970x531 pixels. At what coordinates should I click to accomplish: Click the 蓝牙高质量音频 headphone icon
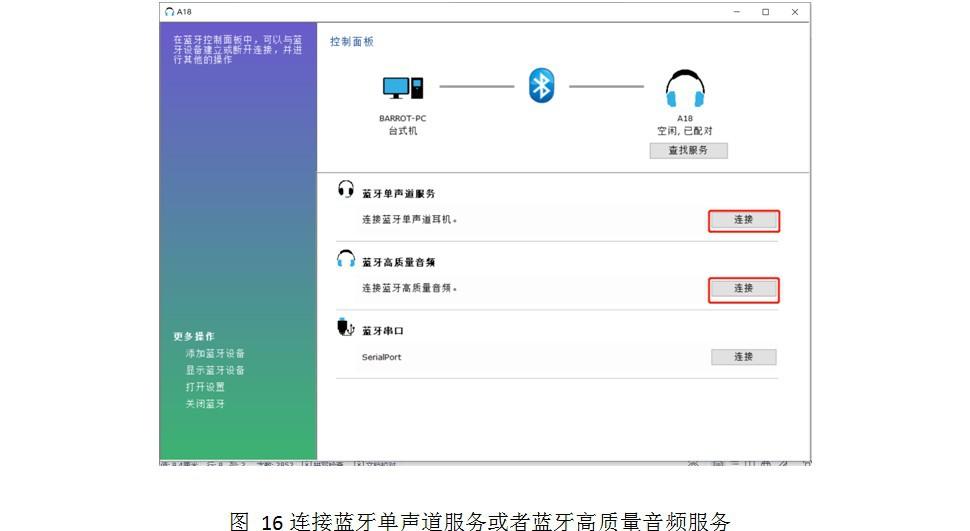point(346,259)
